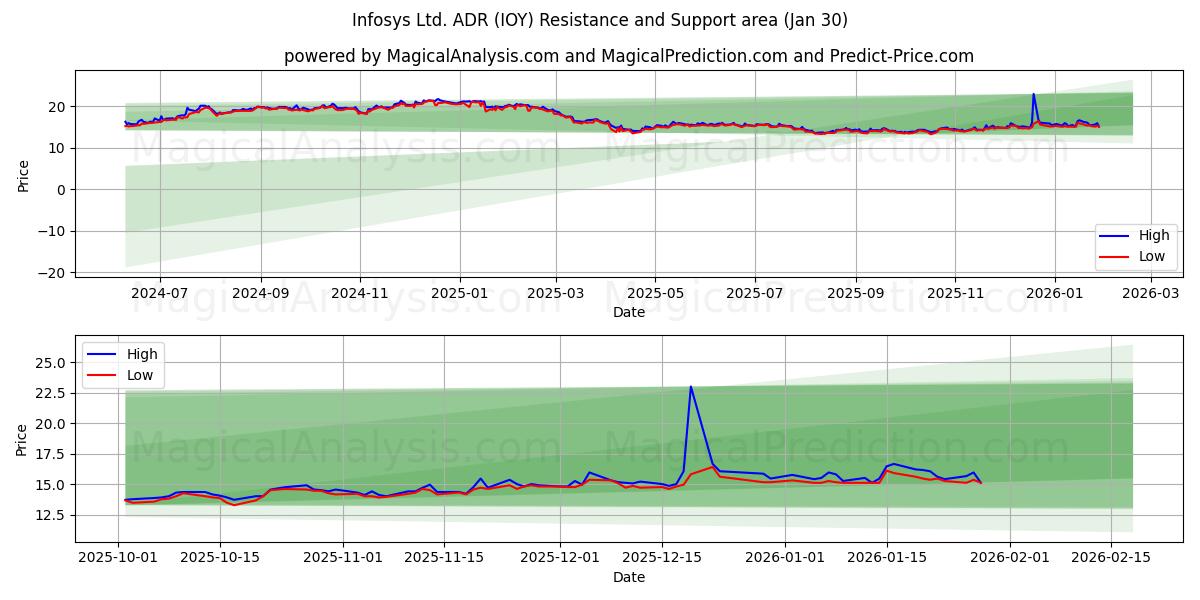Click the '2025-11-15' tick label on the bottom chart
1200x600 pixels.
(x=443, y=558)
